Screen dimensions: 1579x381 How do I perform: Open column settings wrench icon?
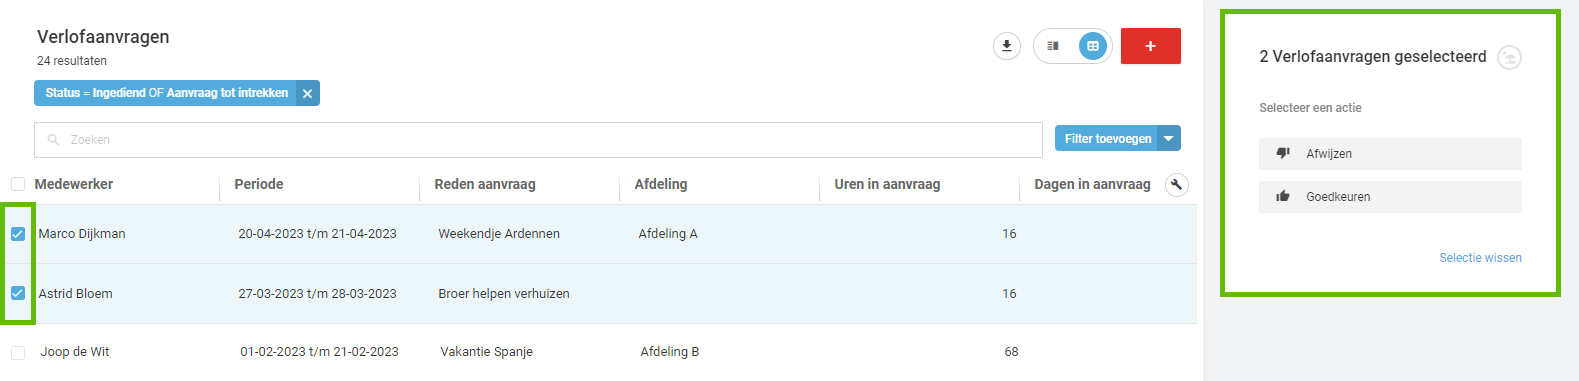click(1177, 184)
